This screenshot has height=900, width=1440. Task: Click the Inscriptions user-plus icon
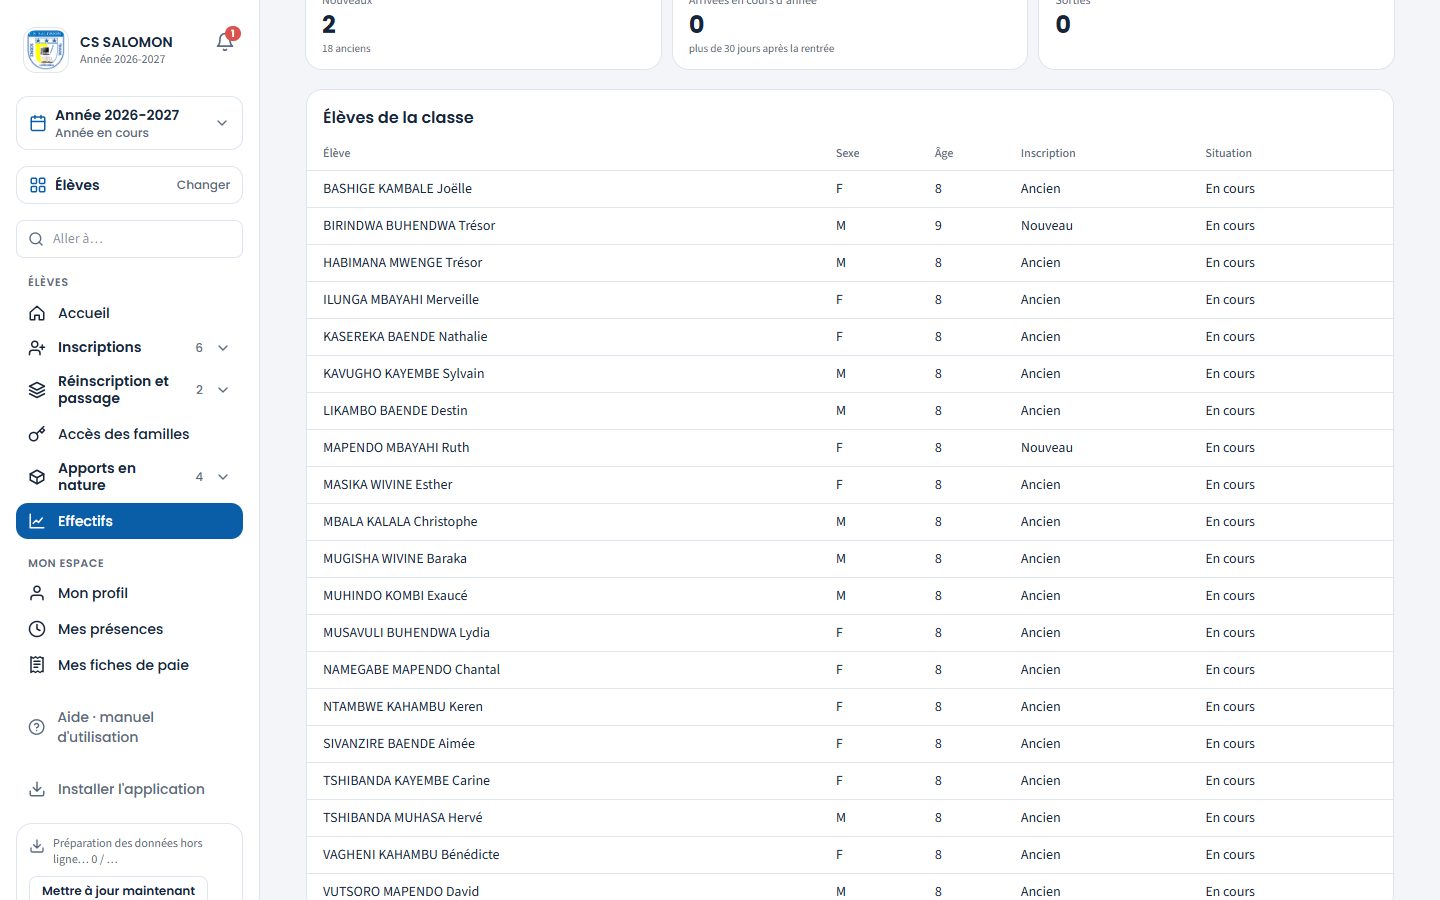coord(37,347)
